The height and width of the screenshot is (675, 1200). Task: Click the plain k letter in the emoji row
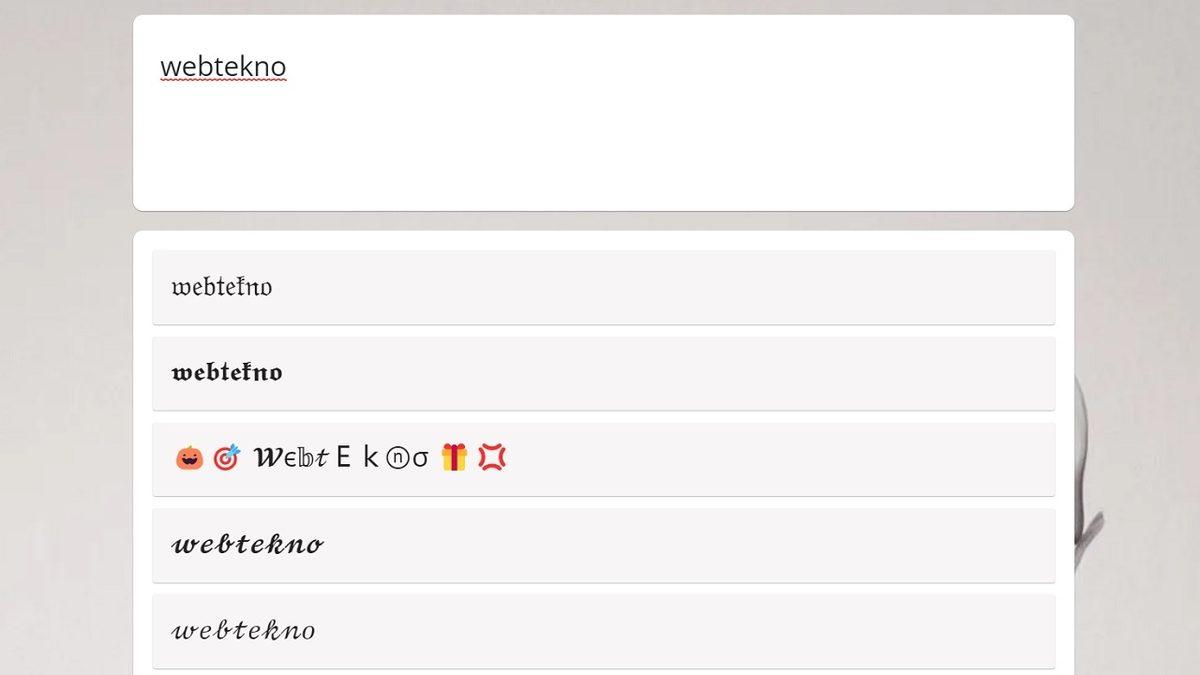370,458
